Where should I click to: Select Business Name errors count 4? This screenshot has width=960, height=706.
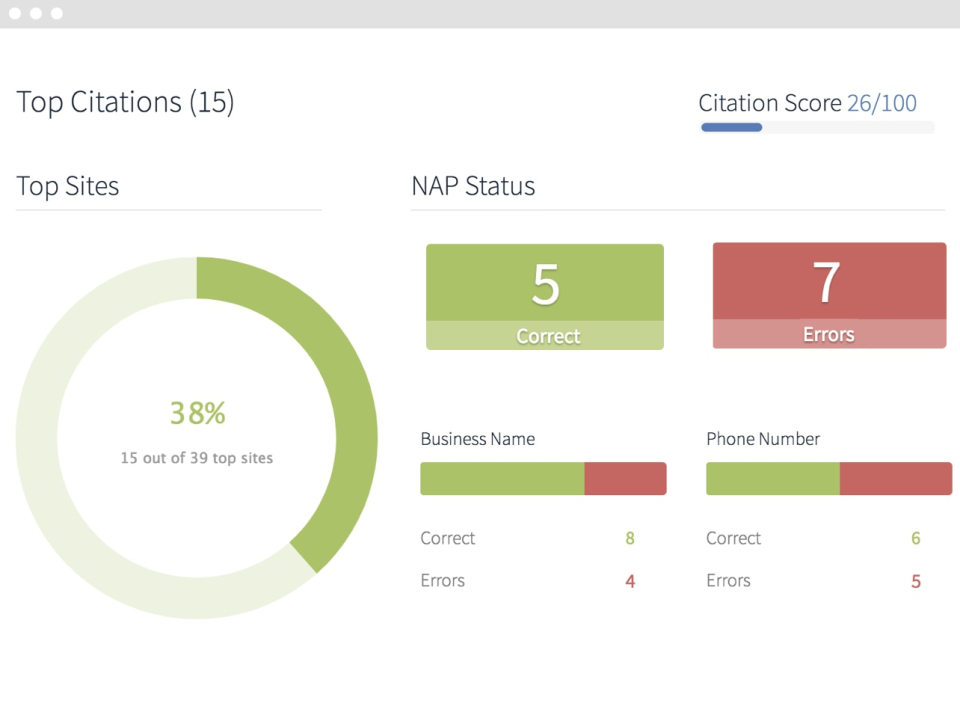[630, 581]
